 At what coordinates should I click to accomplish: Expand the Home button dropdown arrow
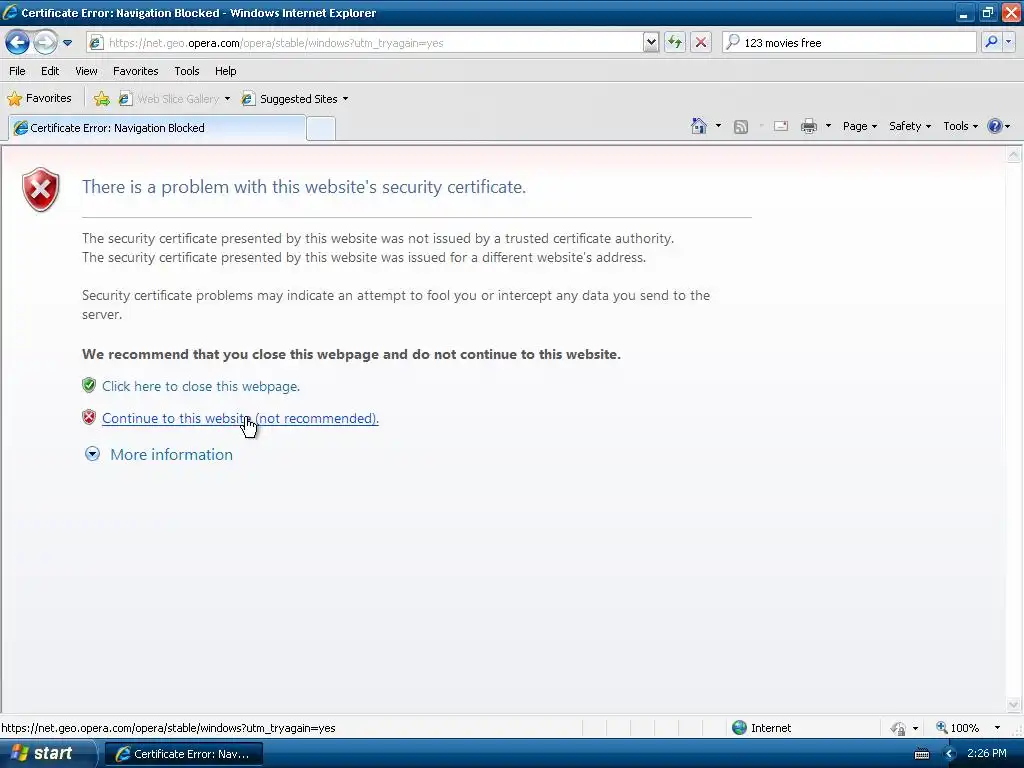(x=718, y=126)
